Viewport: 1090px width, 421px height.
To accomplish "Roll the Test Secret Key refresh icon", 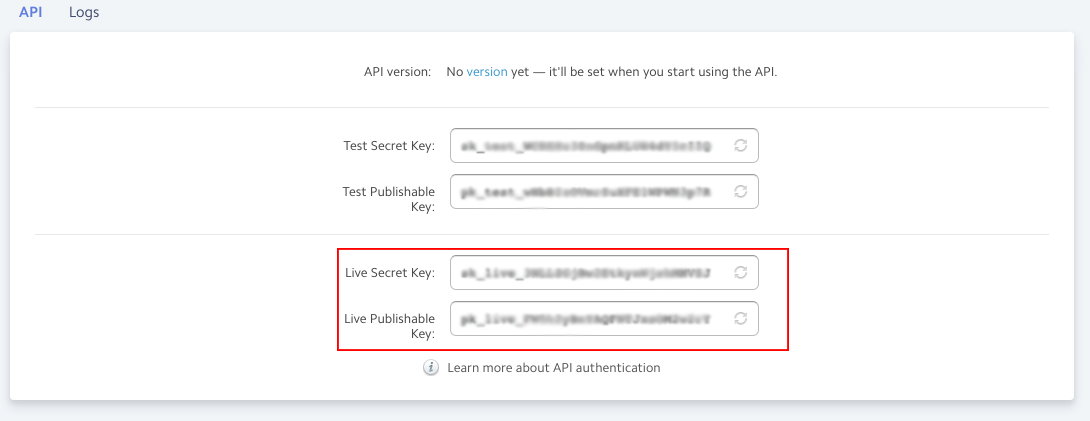I will 741,145.
